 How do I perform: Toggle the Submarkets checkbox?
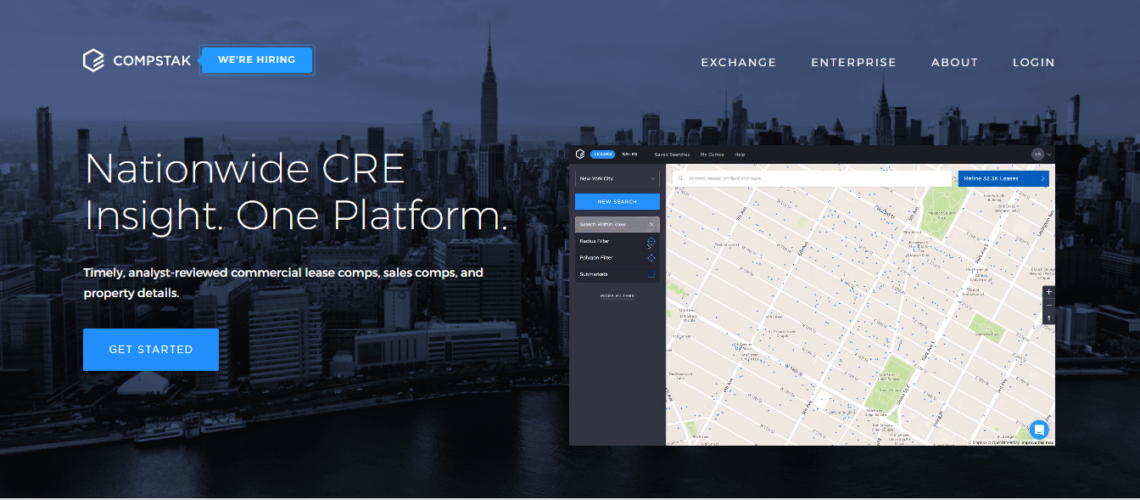click(651, 274)
